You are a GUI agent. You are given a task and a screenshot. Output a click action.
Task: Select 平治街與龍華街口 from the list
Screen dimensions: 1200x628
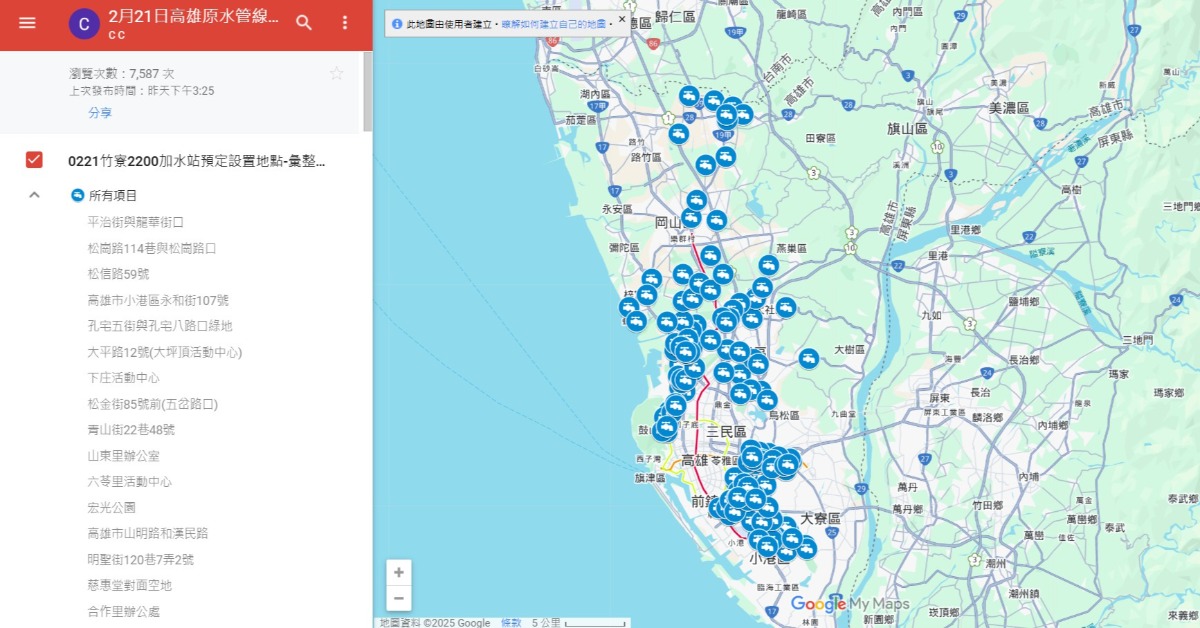[135, 222]
